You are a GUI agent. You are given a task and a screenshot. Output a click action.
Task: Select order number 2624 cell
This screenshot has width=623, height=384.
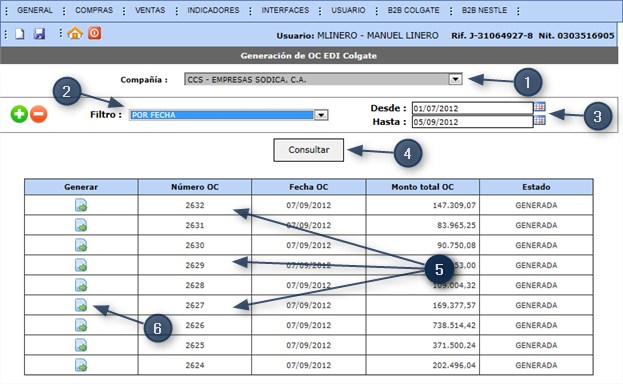point(195,365)
